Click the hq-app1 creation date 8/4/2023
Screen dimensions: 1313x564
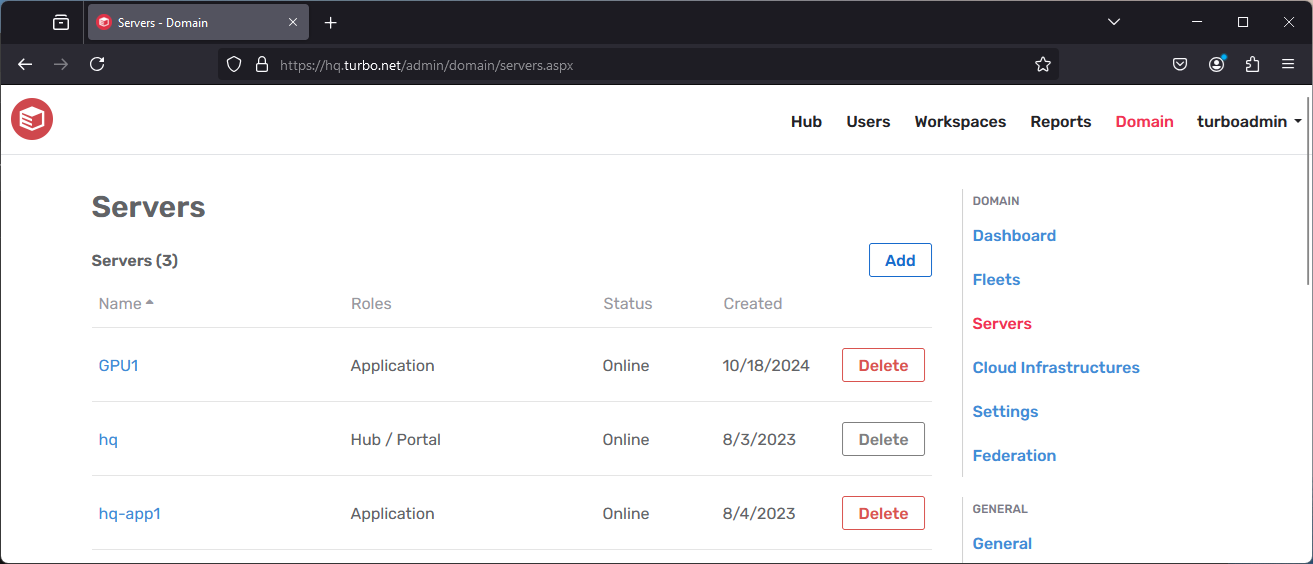click(759, 514)
